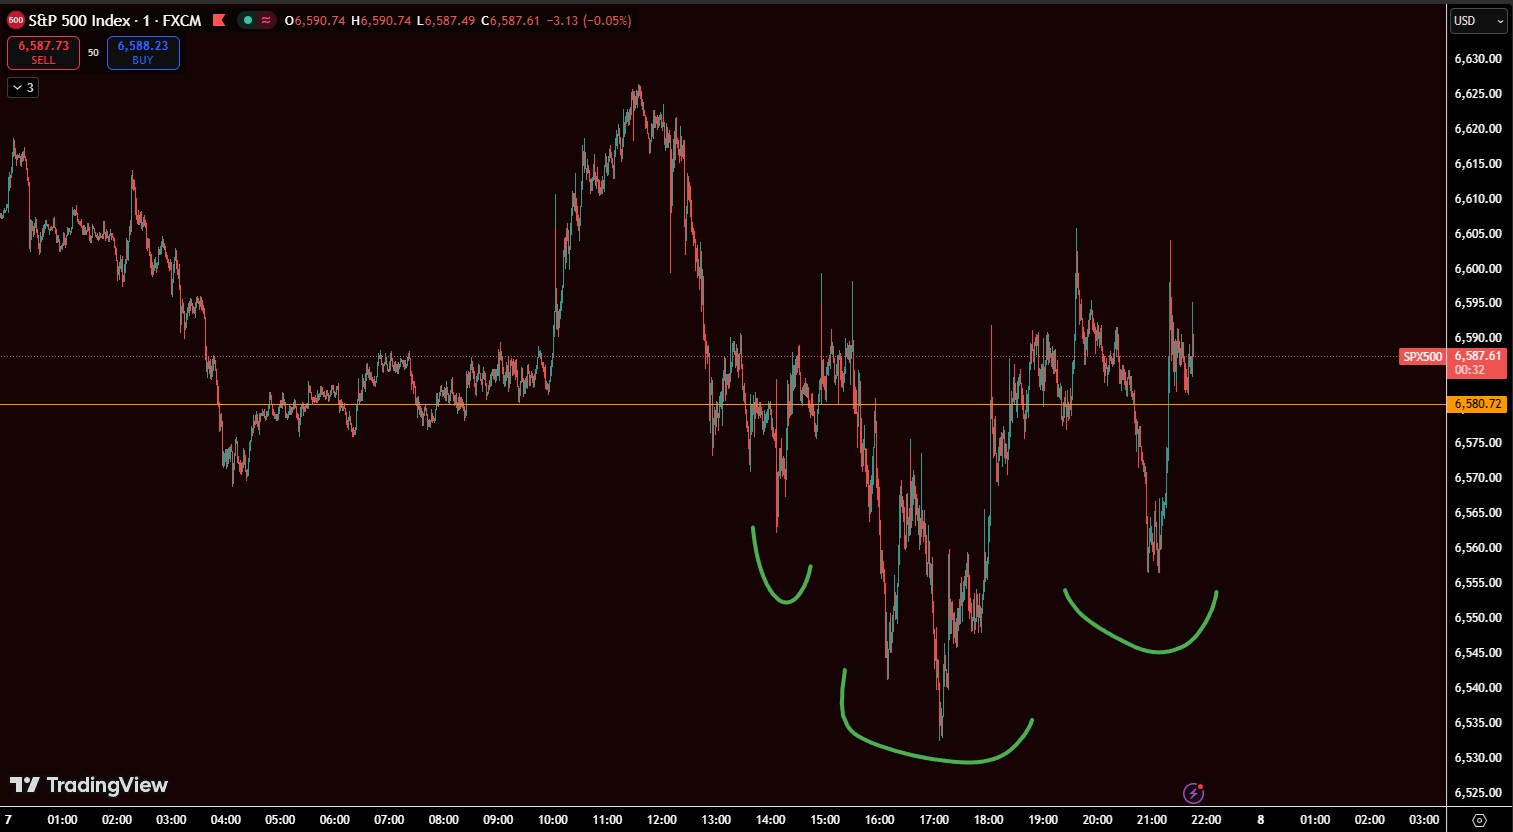Click the close value C6,587.61
1513x832 pixels.
[511, 20]
